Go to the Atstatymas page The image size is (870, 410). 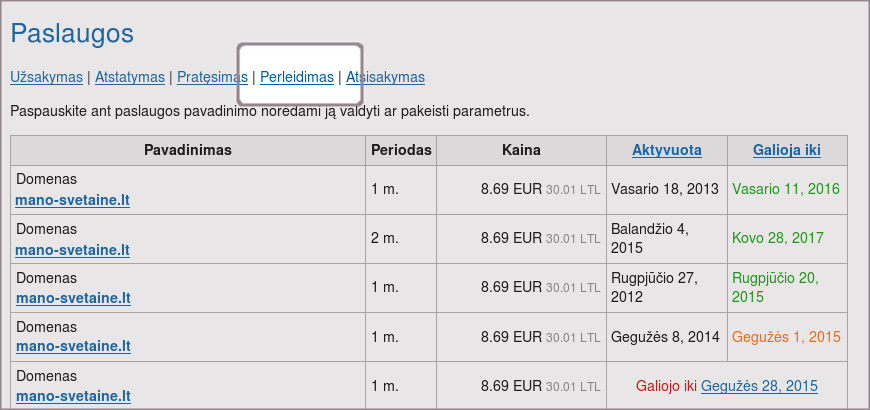(130, 77)
